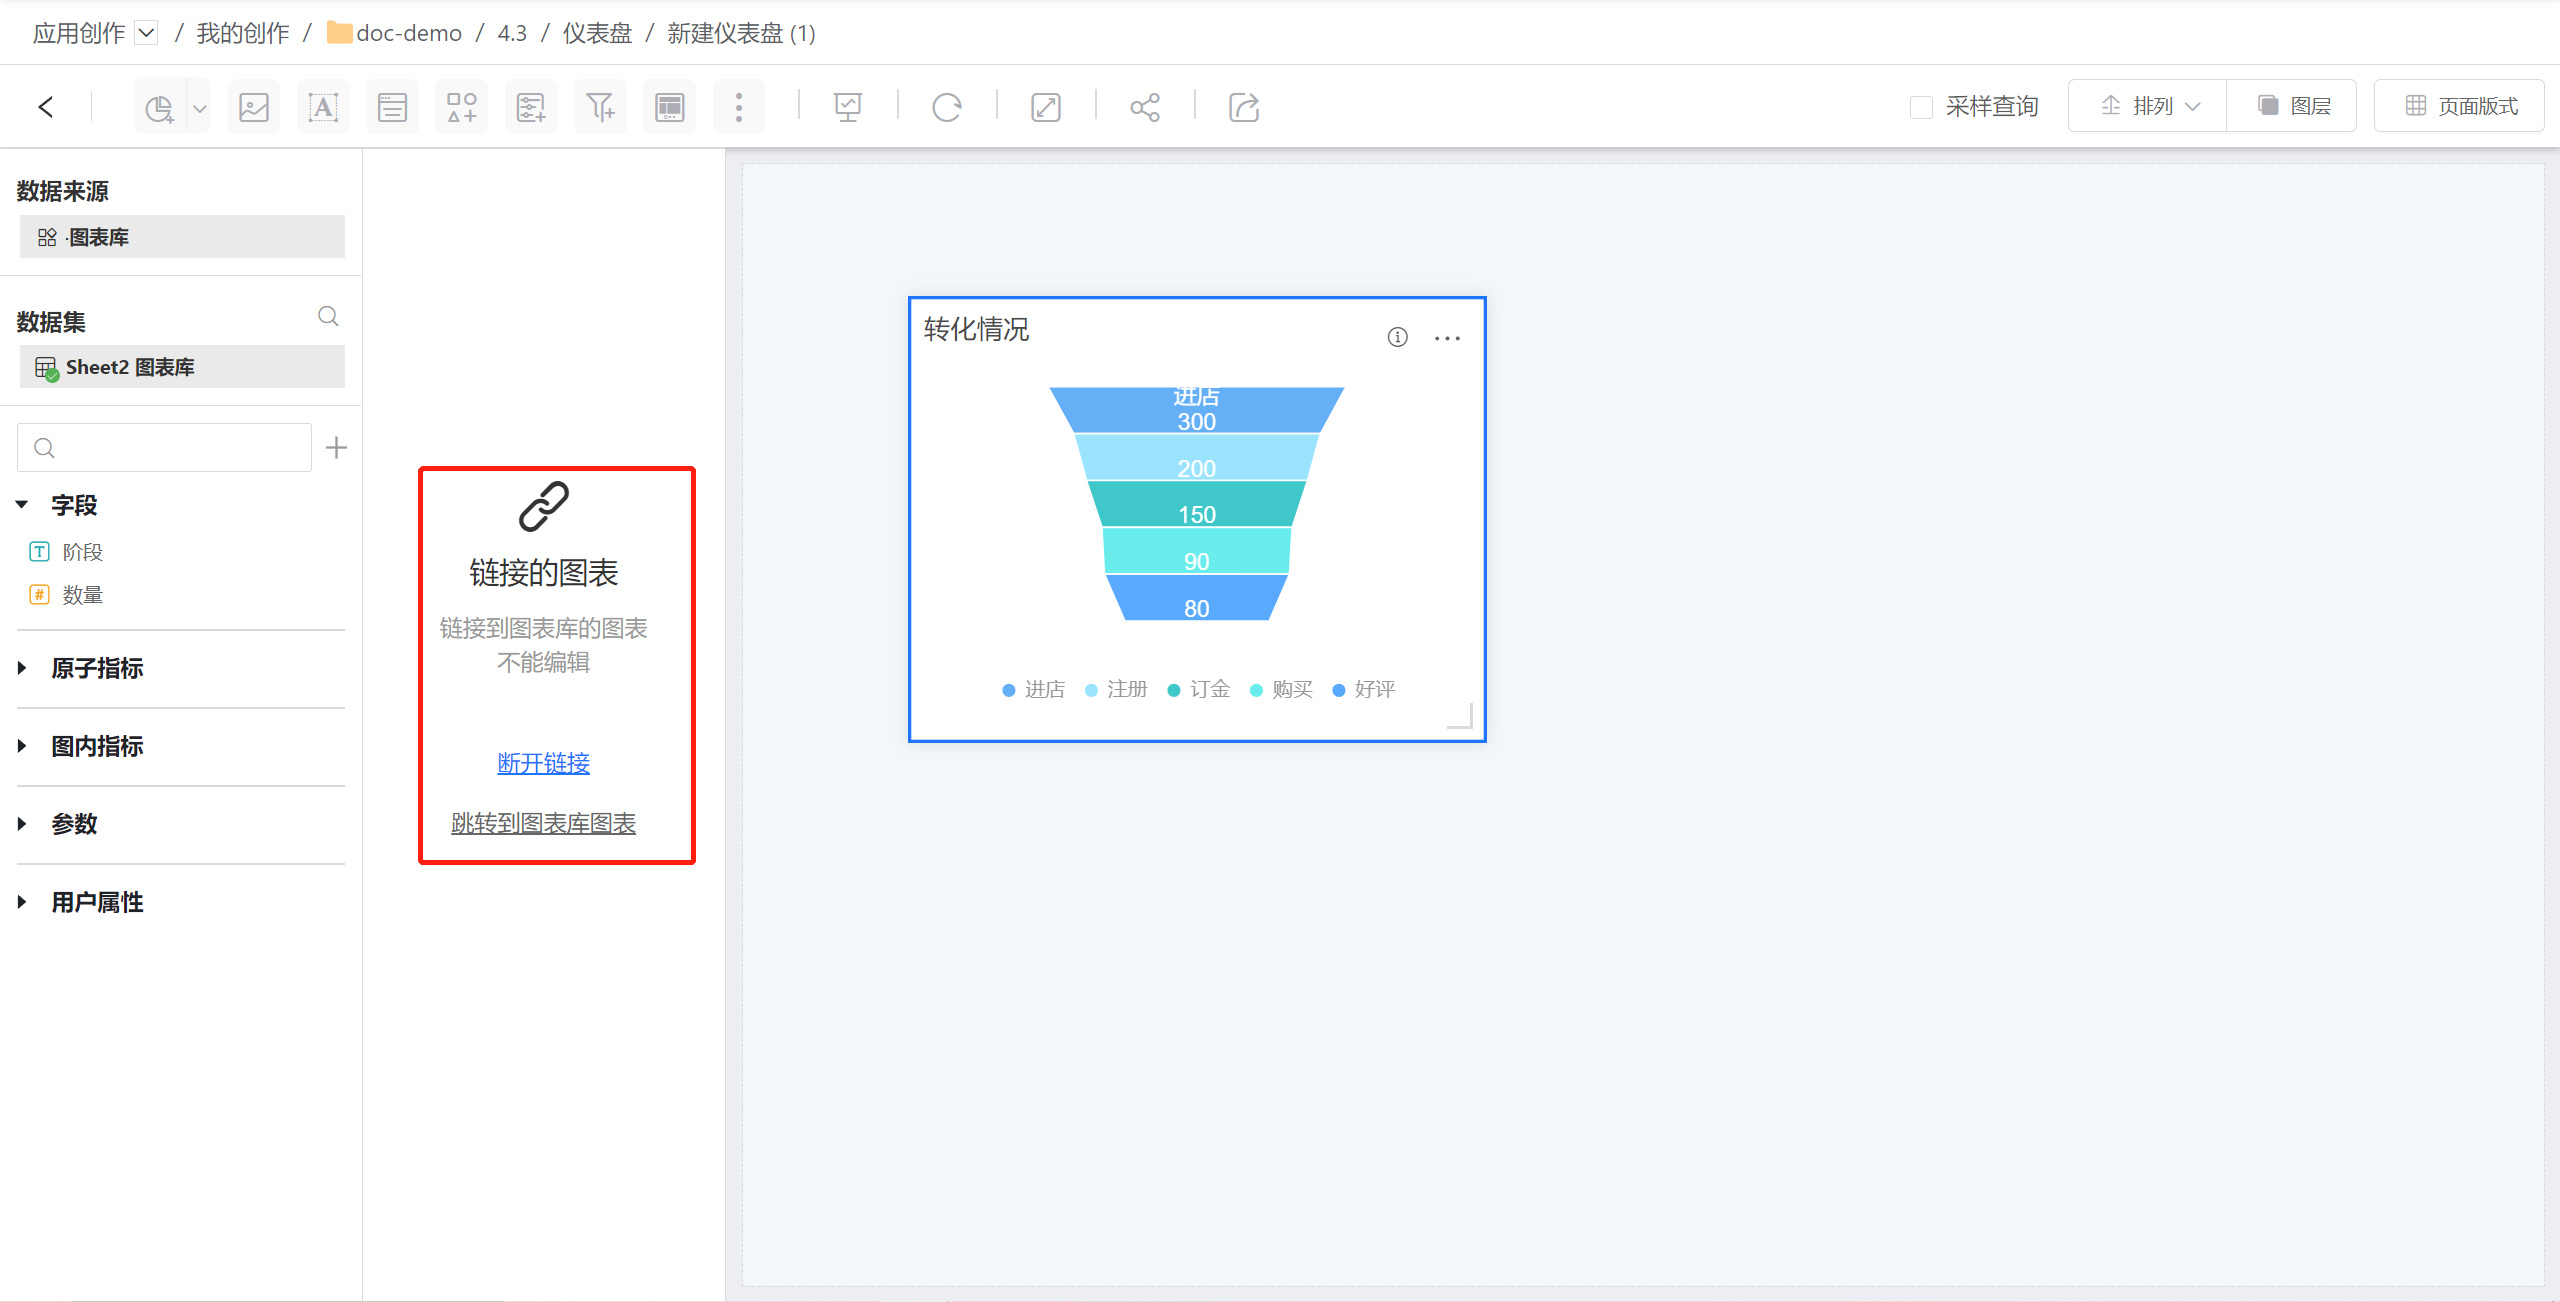Select the 阶段 text field
The image size is (2560, 1302).
[x=83, y=552]
